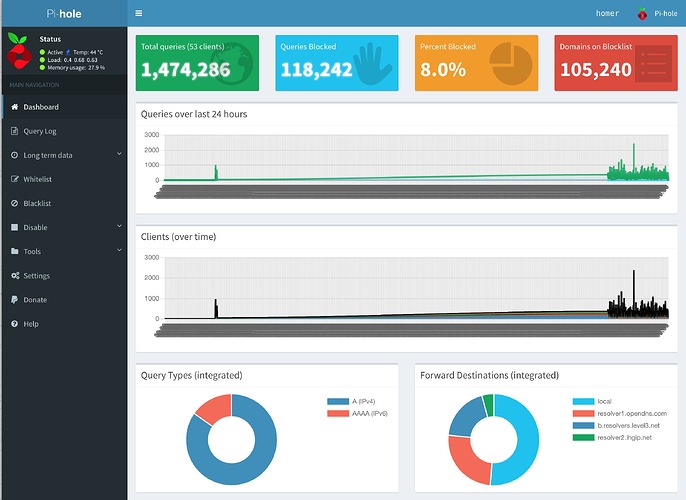Expand the Long term data chevron

tap(119, 155)
